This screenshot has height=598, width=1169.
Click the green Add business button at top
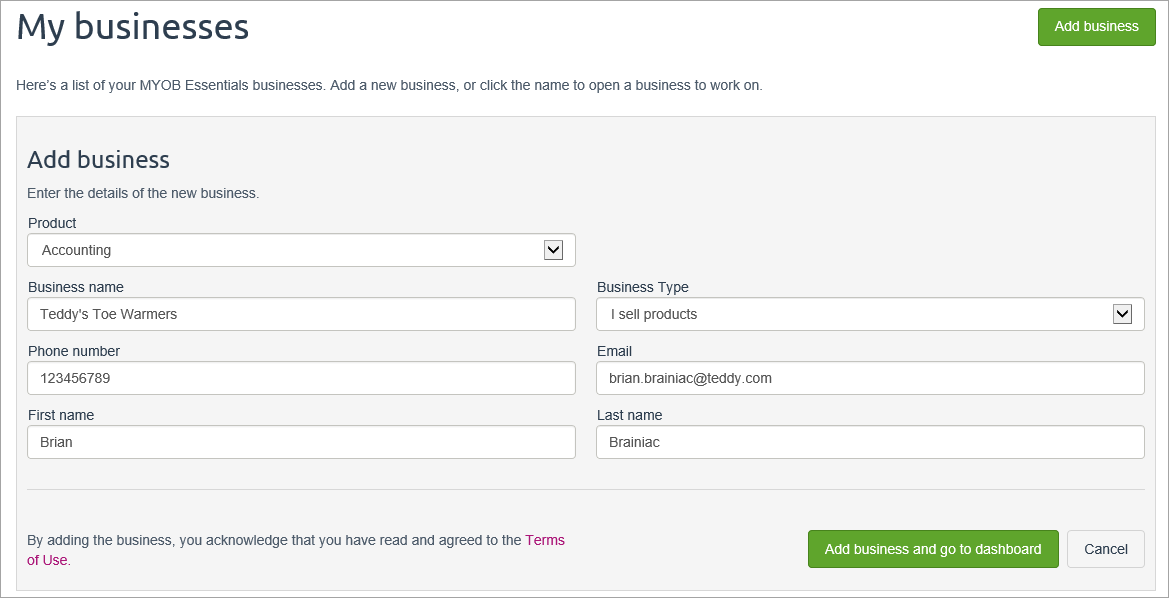coord(1096,27)
